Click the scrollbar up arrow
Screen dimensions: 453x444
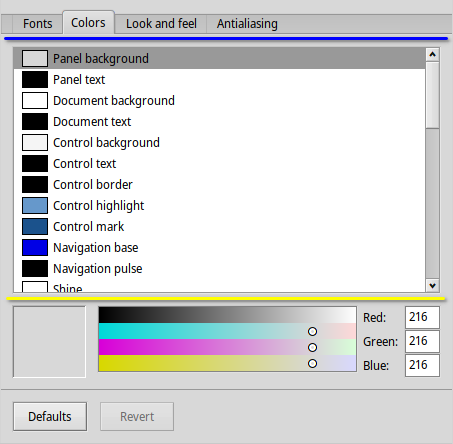pyautogui.click(x=433, y=54)
